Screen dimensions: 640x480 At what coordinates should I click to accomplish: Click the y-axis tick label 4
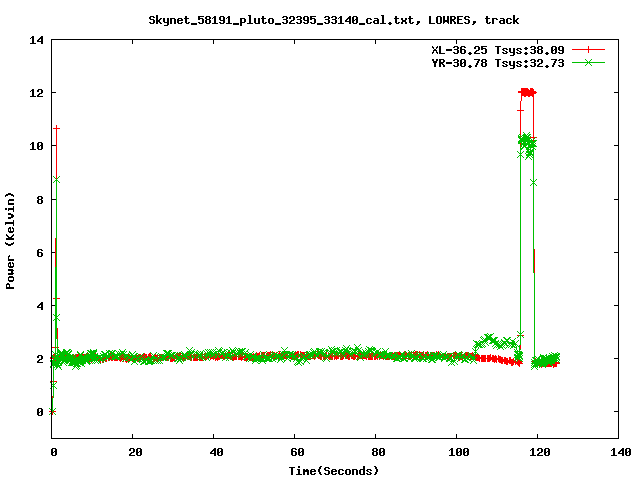point(40,306)
